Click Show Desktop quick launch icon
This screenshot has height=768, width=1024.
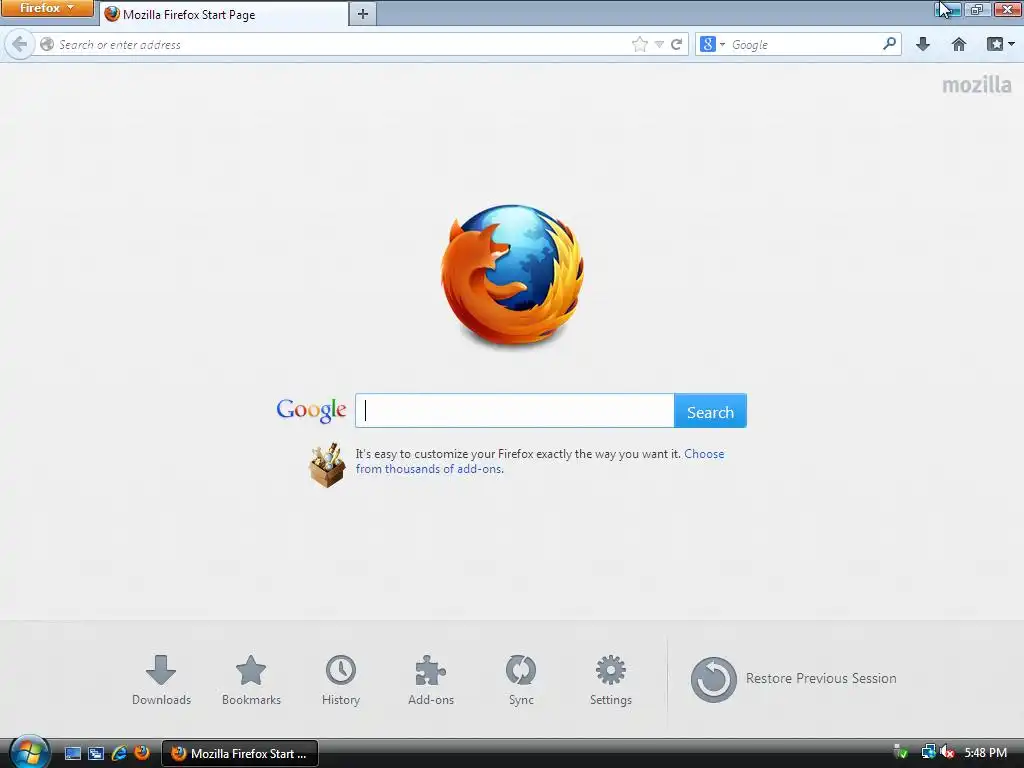pos(73,754)
